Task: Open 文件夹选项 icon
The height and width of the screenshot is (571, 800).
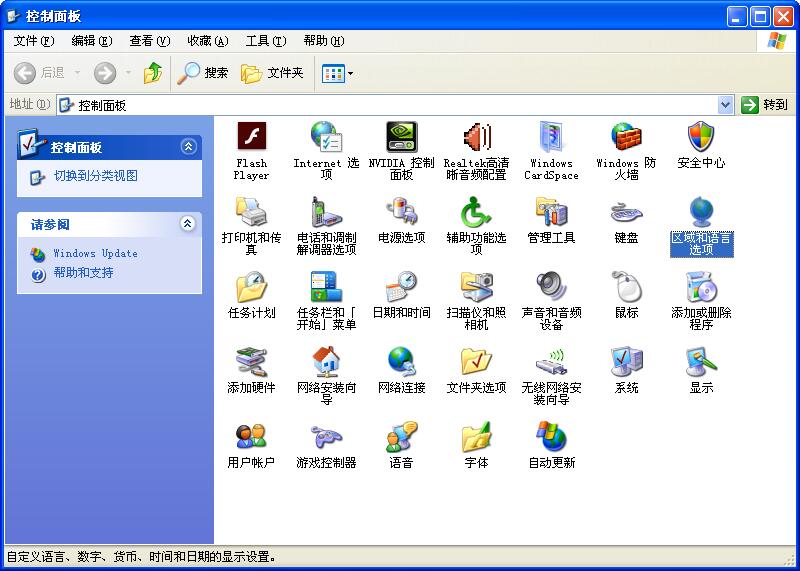Action: click(476, 361)
